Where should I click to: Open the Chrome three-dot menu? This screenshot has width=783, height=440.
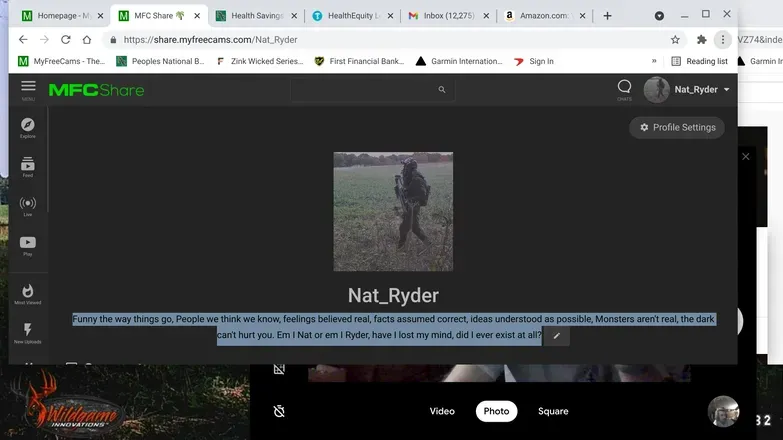(723, 39)
